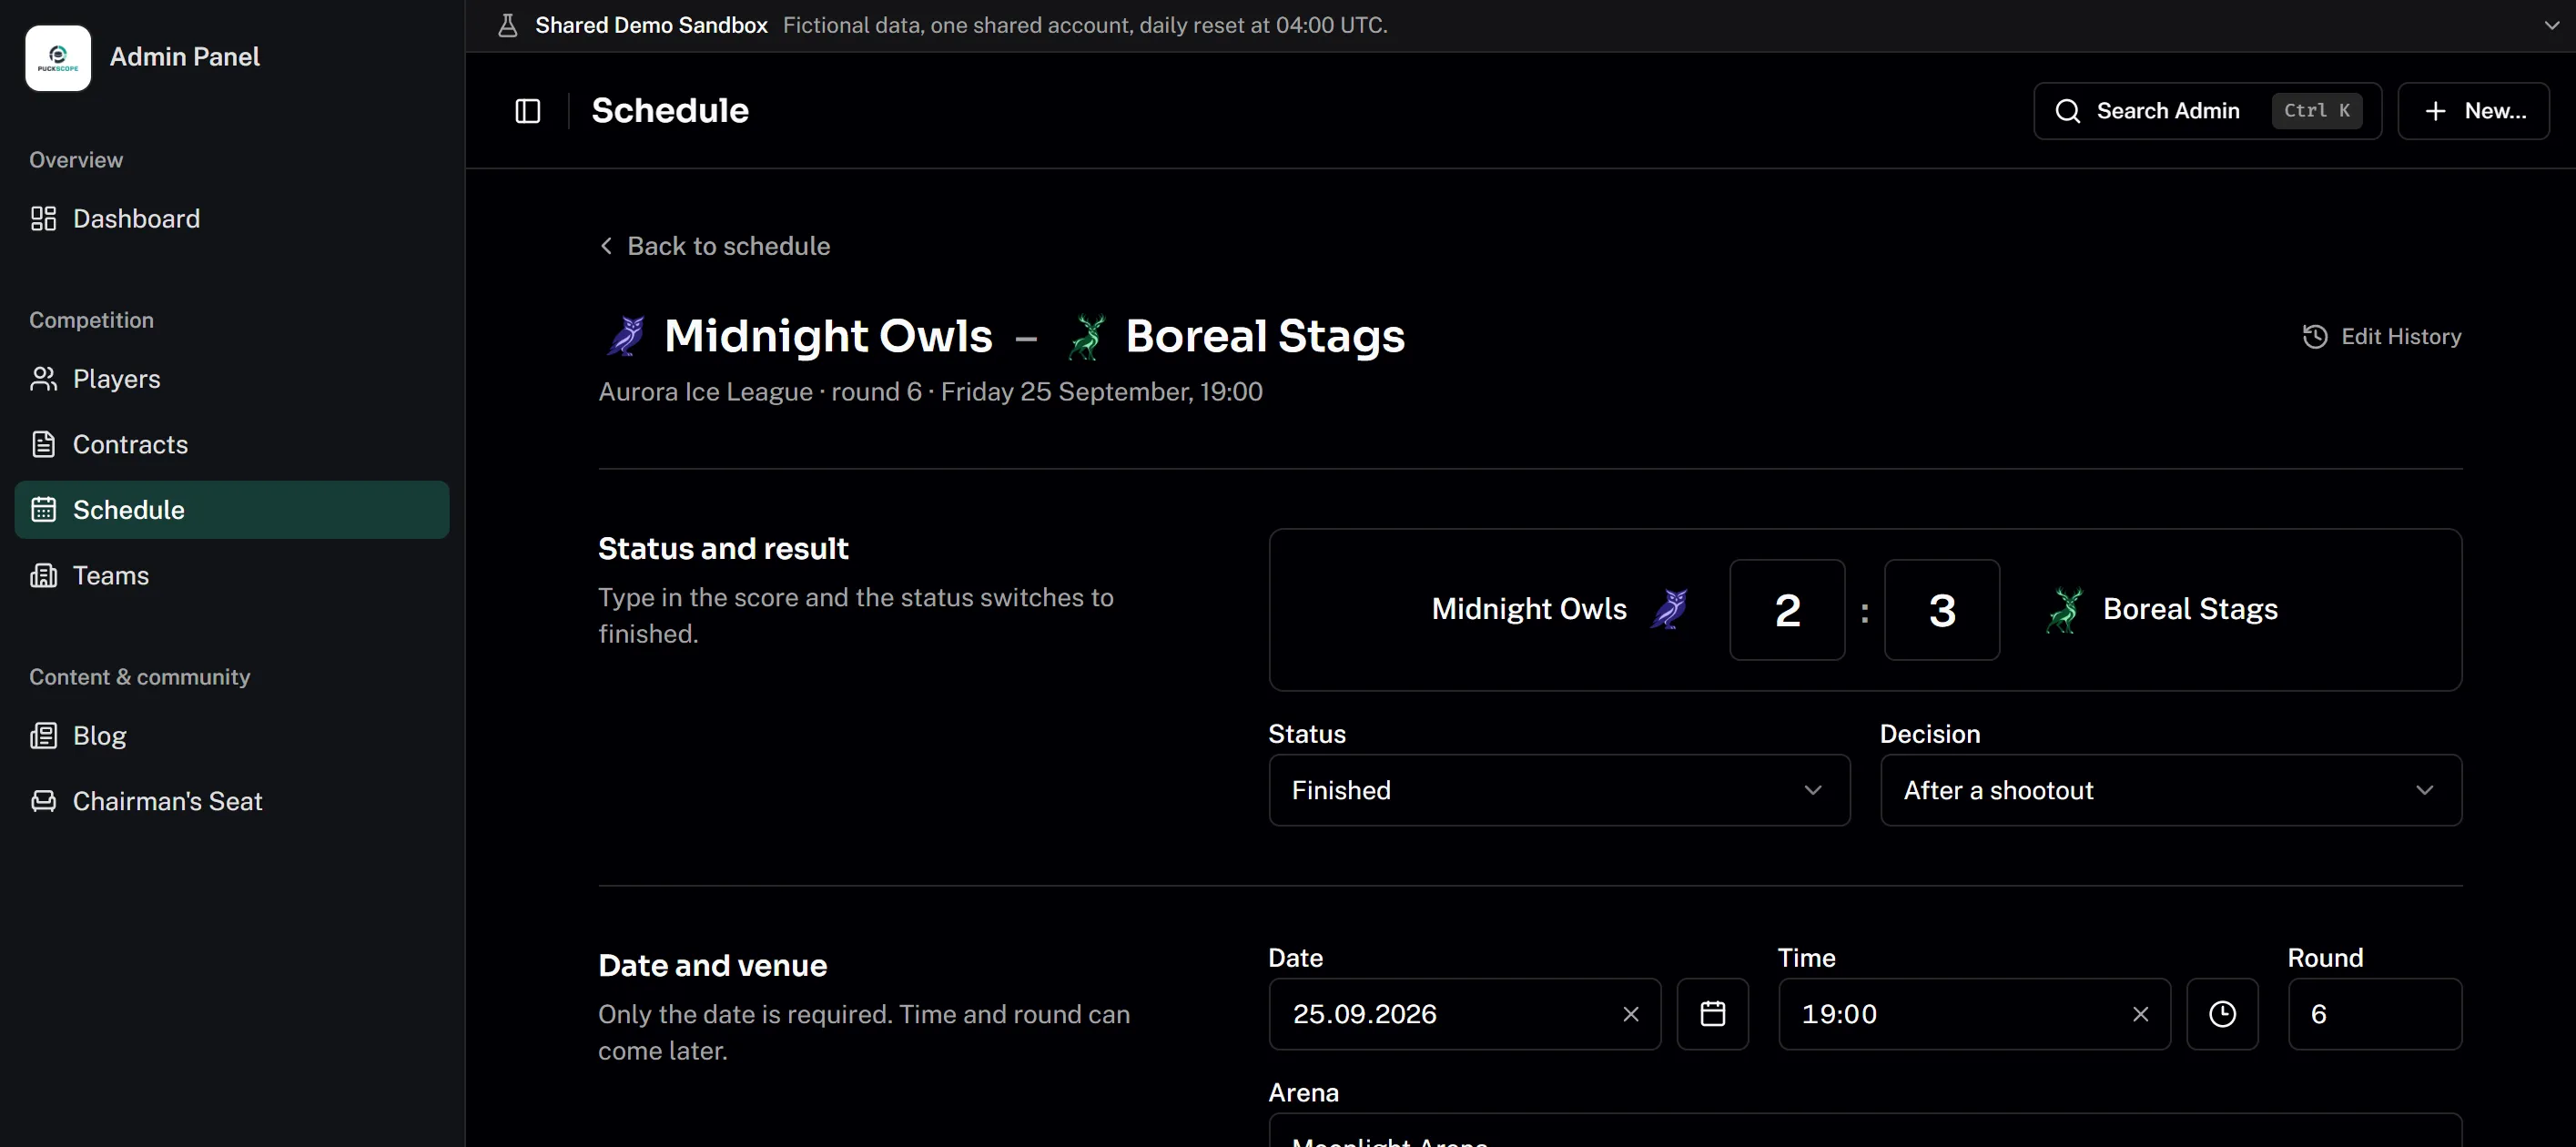The image size is (2576, 1147).
Task: Click the Midnight Owls owl logo in heading
Action: [626, 336]
